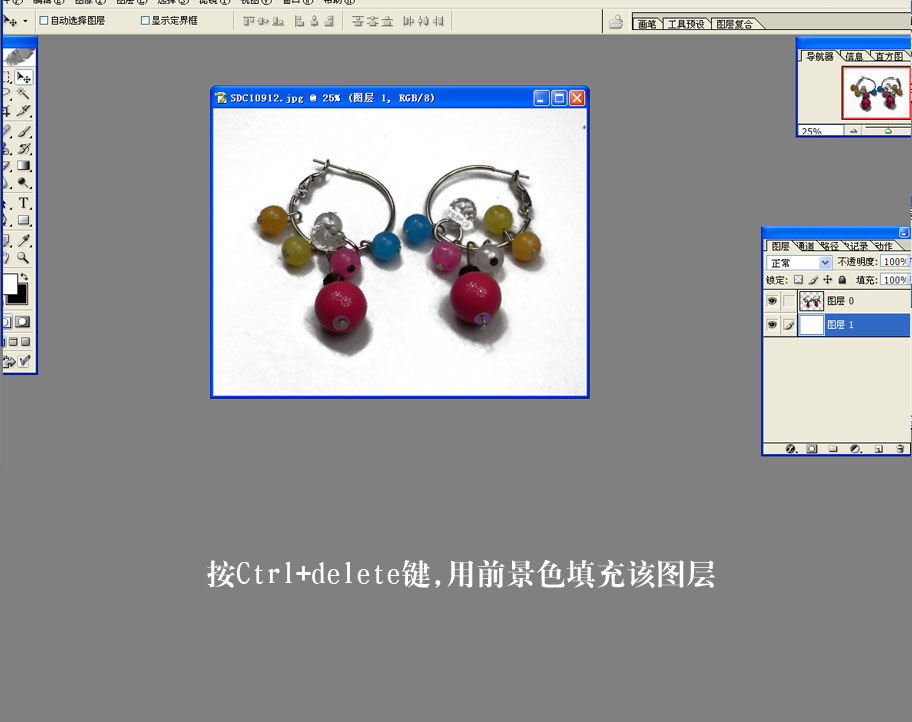912x722 pixels.
Task: Distribute right edges in options bar
Action: tap(438, 22)
